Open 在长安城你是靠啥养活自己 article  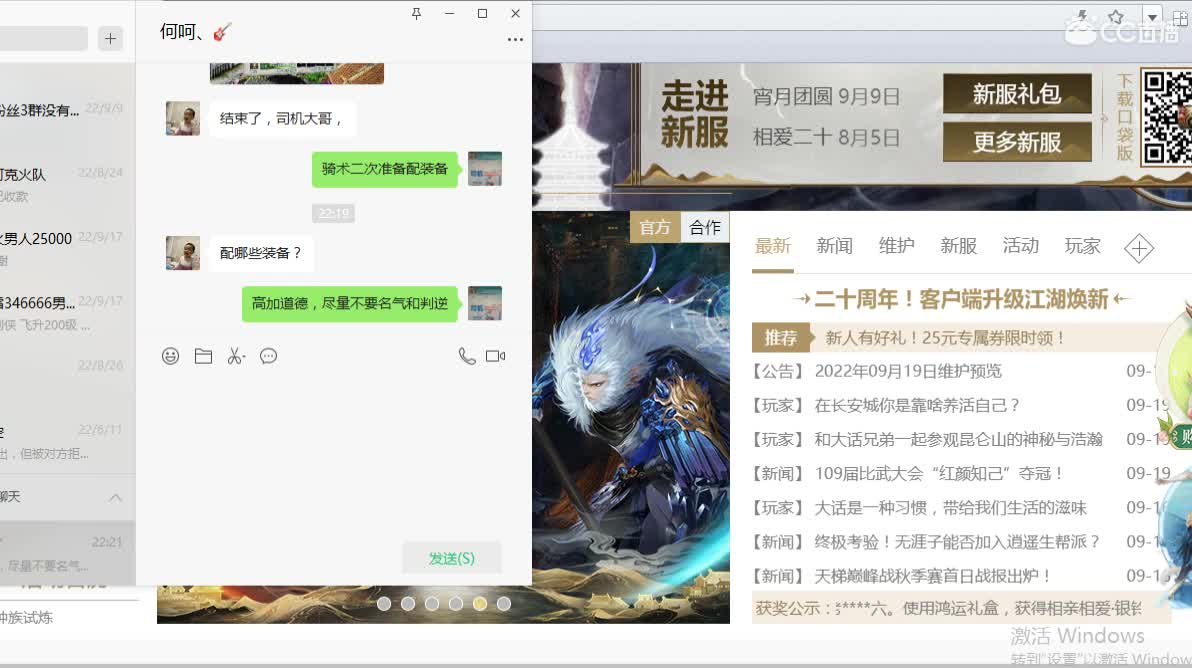(x=918, y=405)
